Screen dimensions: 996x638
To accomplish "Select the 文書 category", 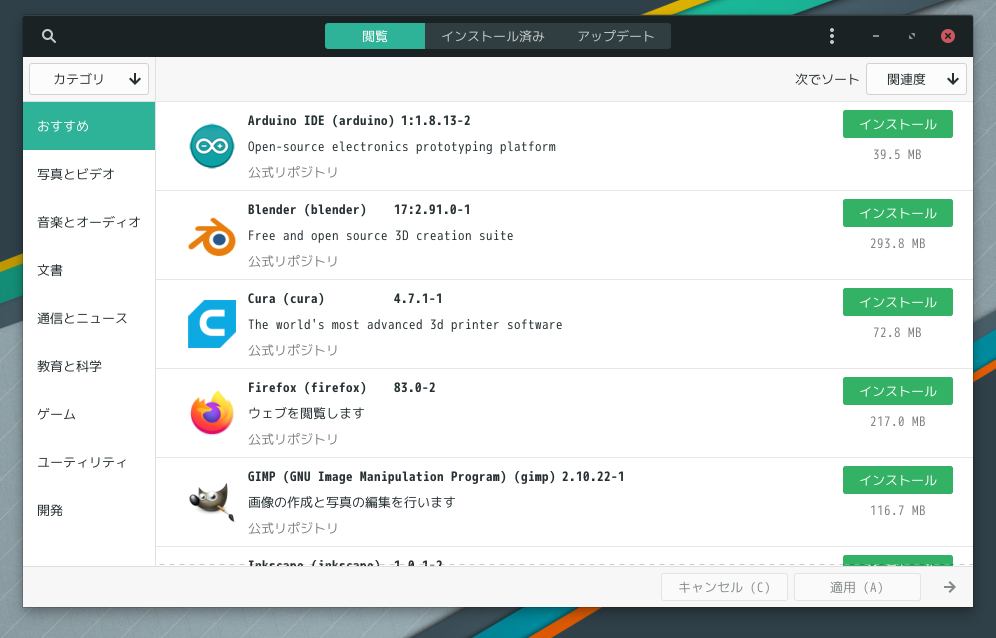I will 89,270.
